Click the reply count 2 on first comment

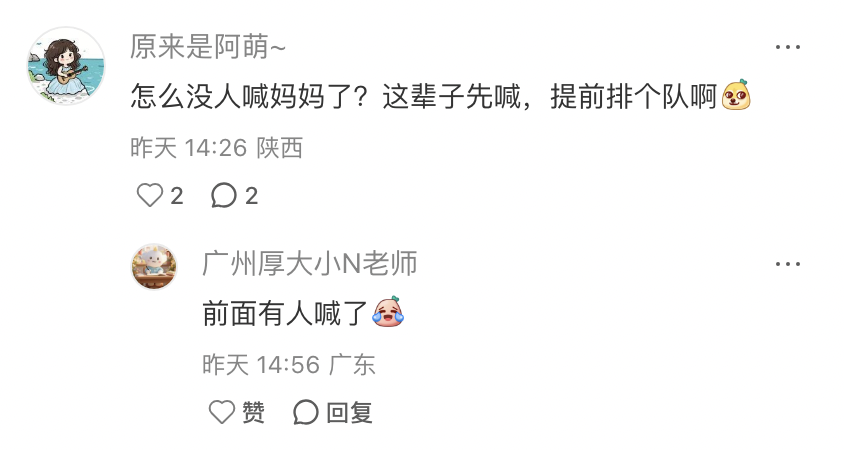(251, 196)
